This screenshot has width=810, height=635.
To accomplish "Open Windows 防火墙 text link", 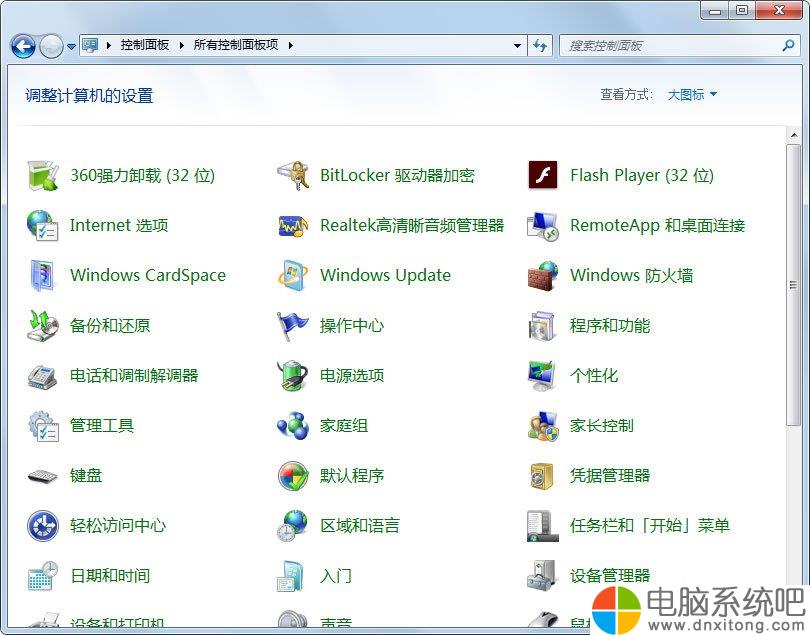I will [631, 275].
